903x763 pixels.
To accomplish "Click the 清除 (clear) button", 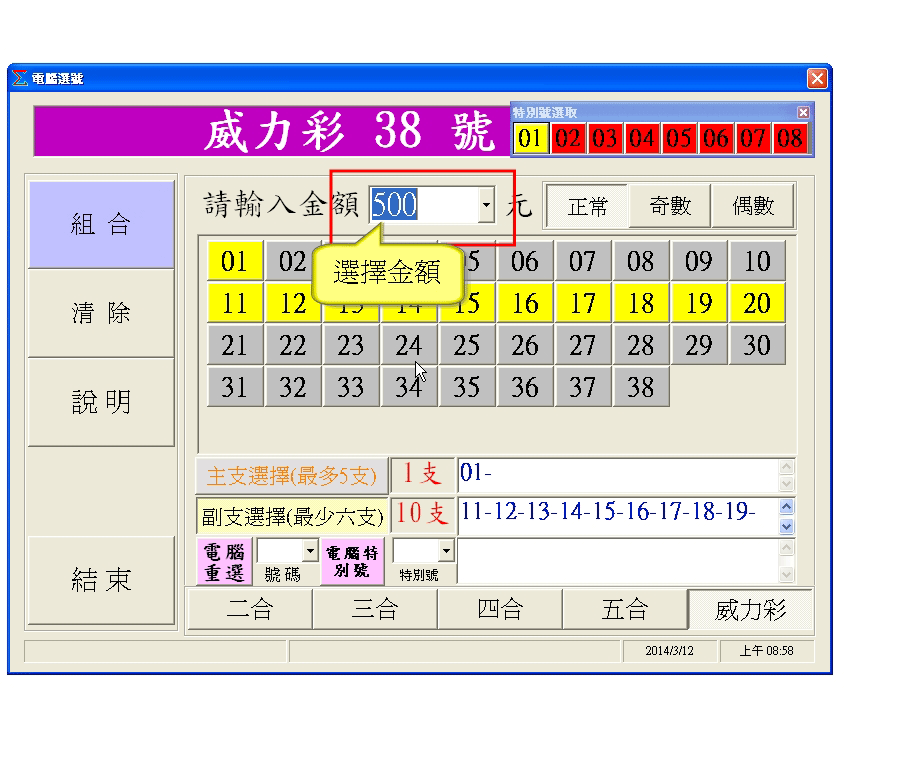I will click(101, 313).
